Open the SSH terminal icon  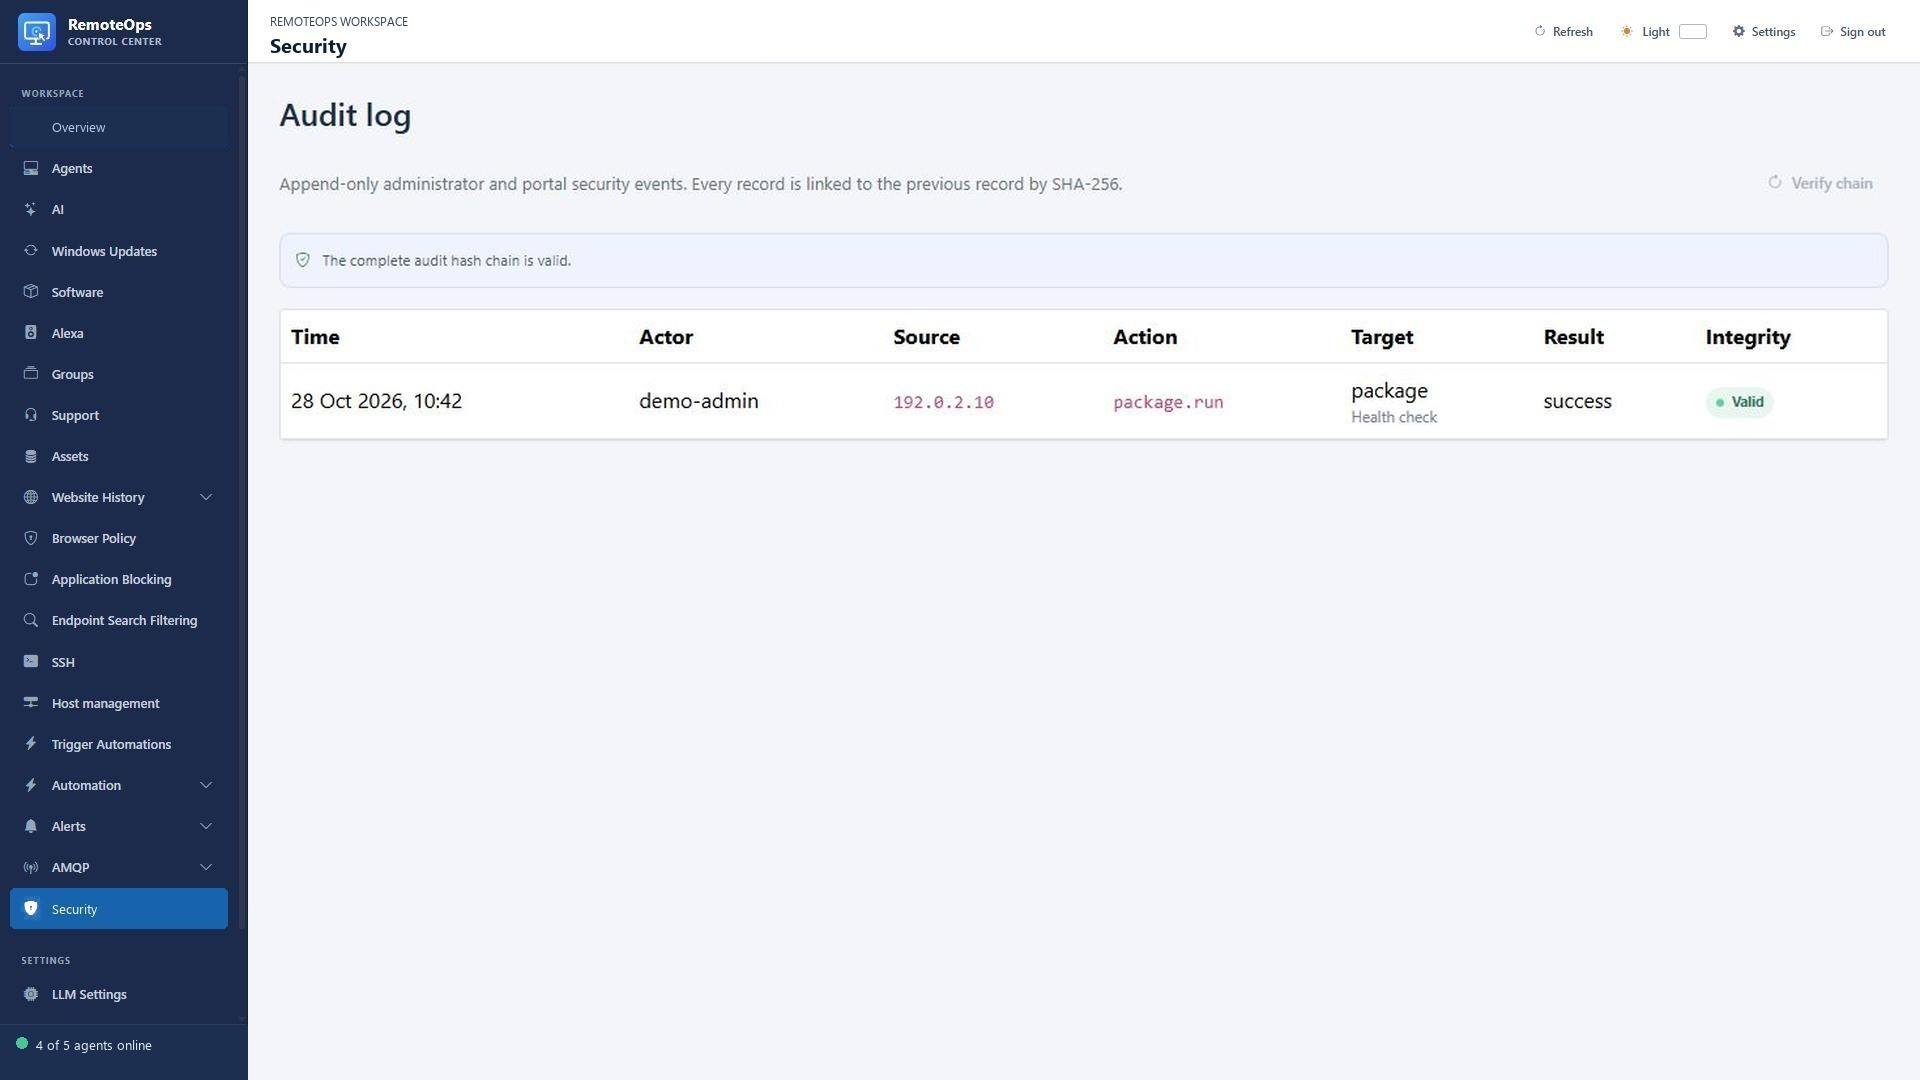(x=31, y=662)
